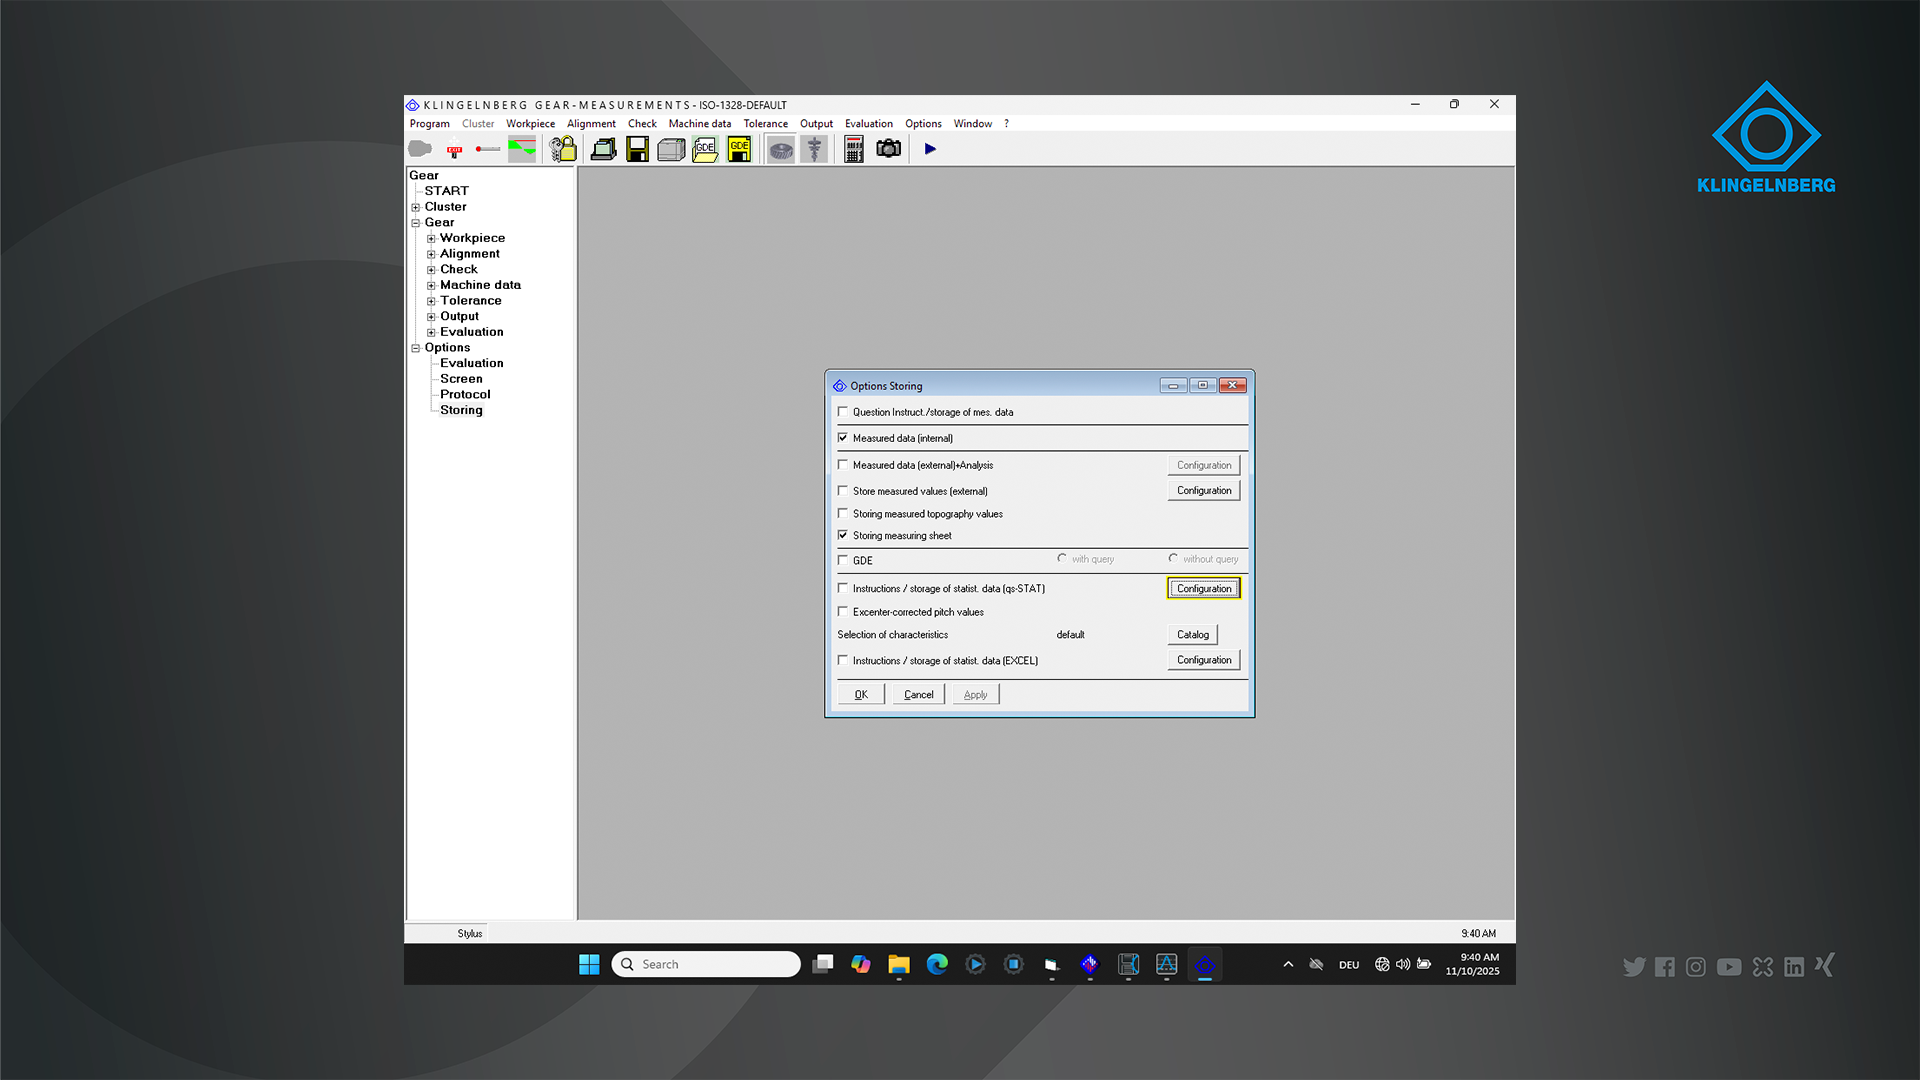Viewport: 1920px width, 1080px height.
Task: Click the blue play arrow icon
Action: click(930, 149)
